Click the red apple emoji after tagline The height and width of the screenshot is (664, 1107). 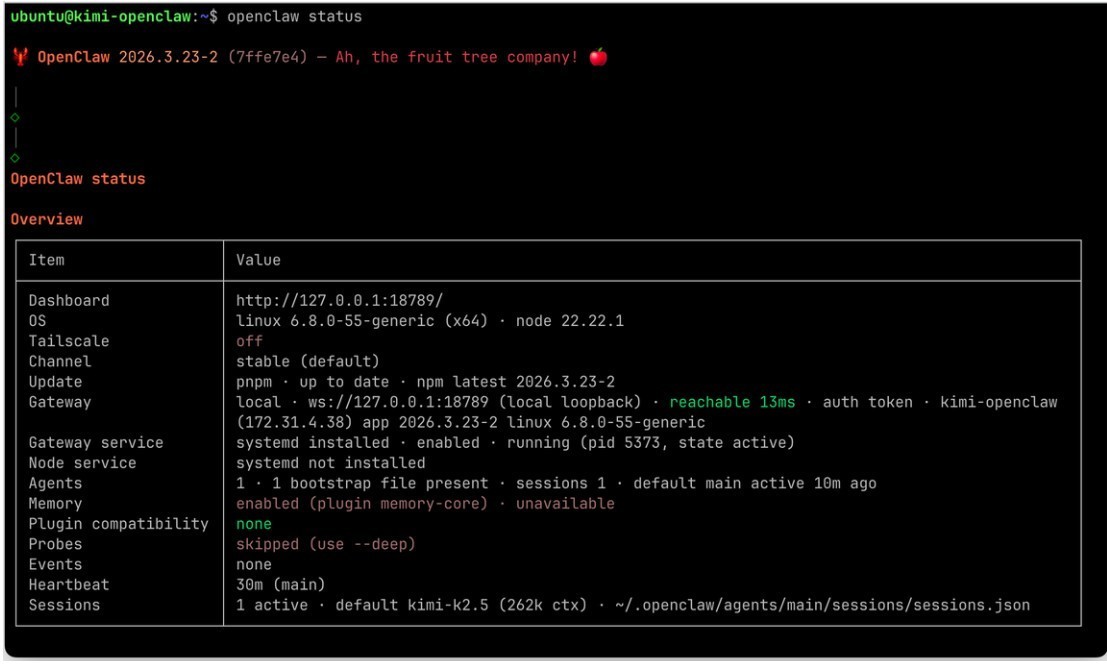pos(598,57)
